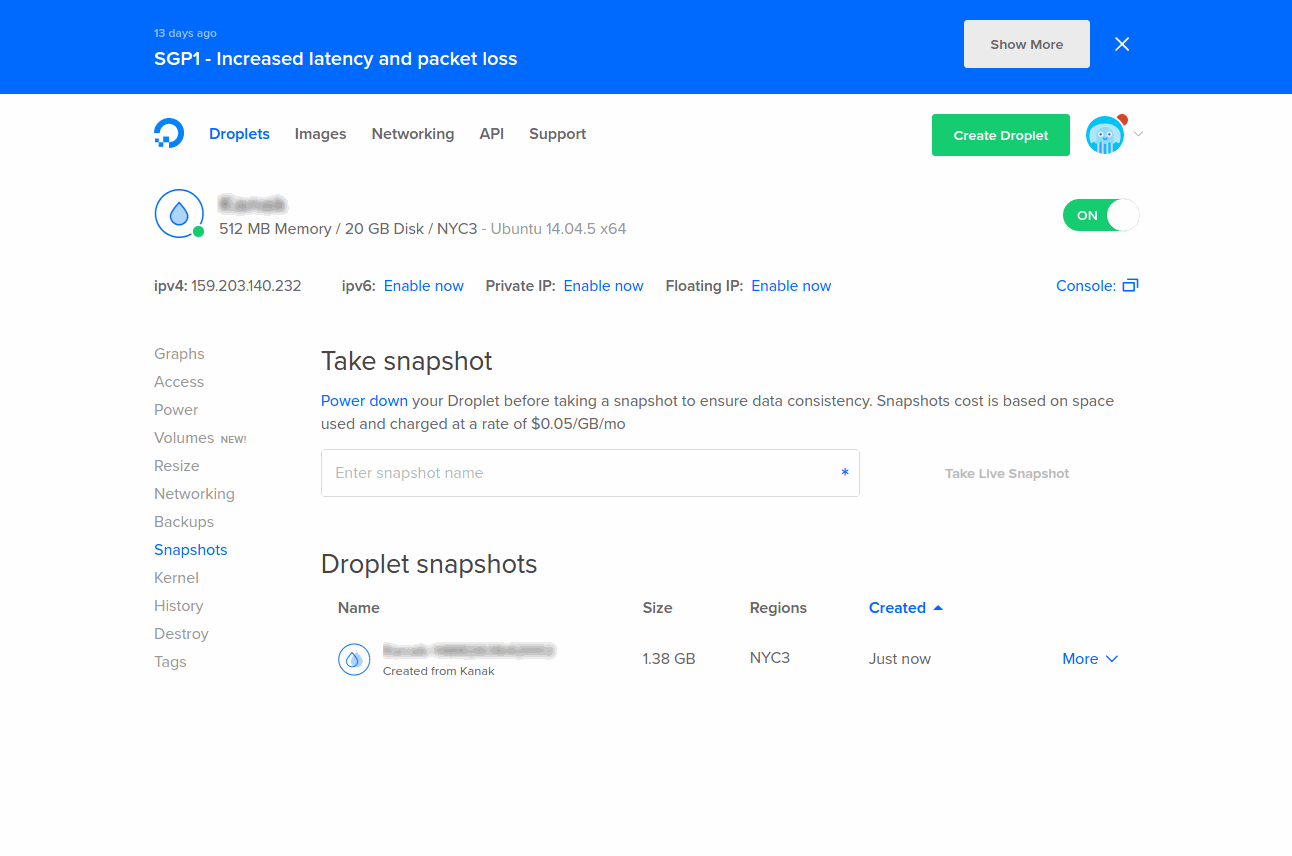This screenshot has height=856, width=1292.
Task: Select History in the sidebar
Action: click(x=179, y=606)
